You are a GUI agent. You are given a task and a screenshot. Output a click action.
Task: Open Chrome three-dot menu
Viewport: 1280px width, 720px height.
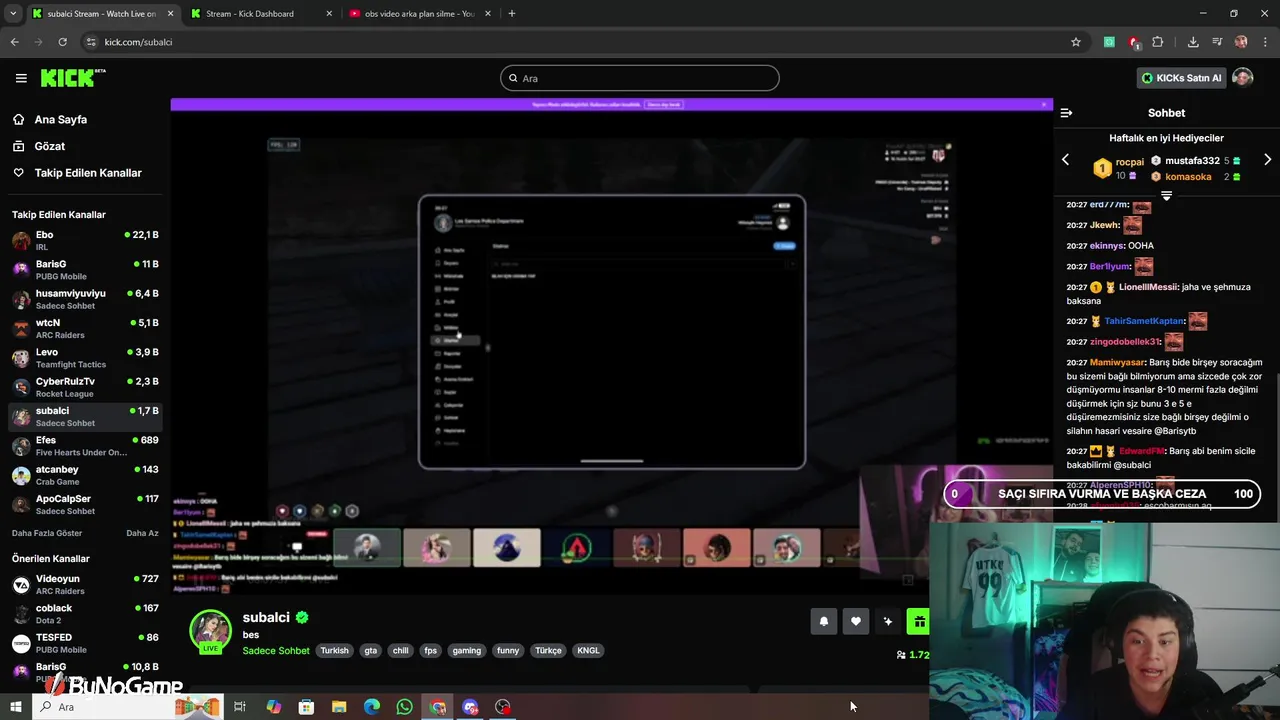[x=1265, y=42]
